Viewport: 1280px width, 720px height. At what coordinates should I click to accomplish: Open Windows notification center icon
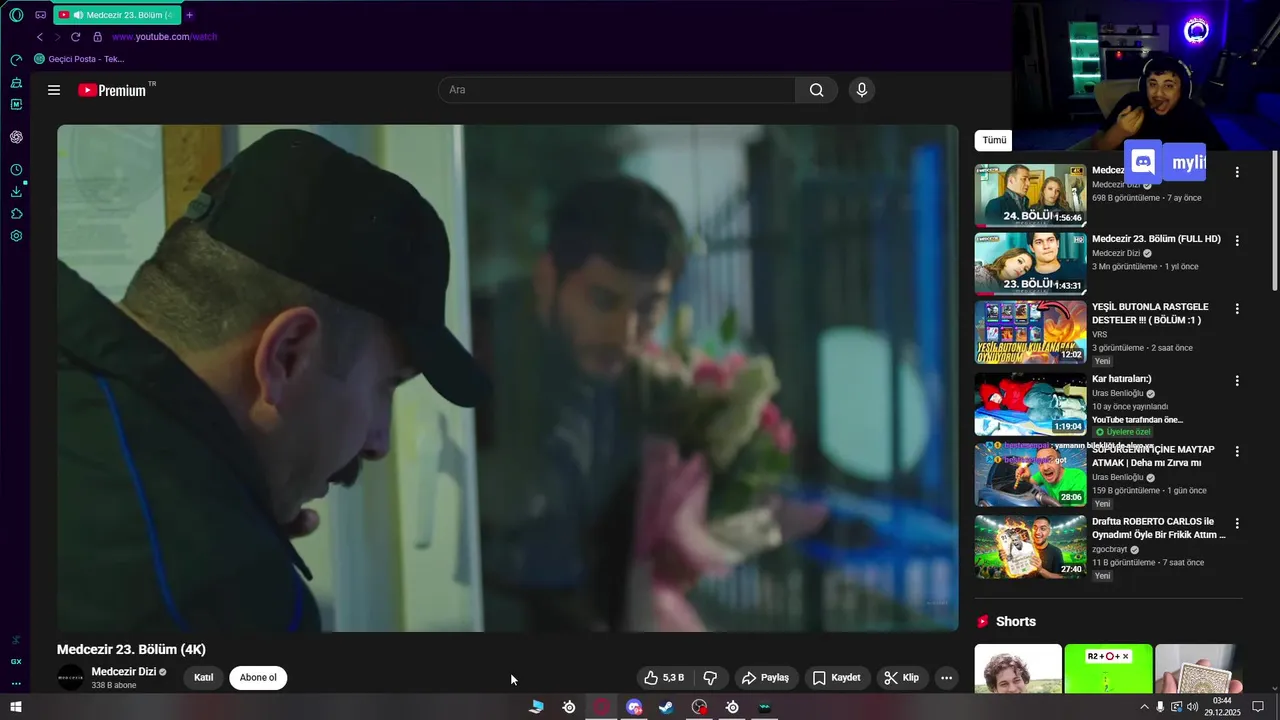pos(1258,707)
